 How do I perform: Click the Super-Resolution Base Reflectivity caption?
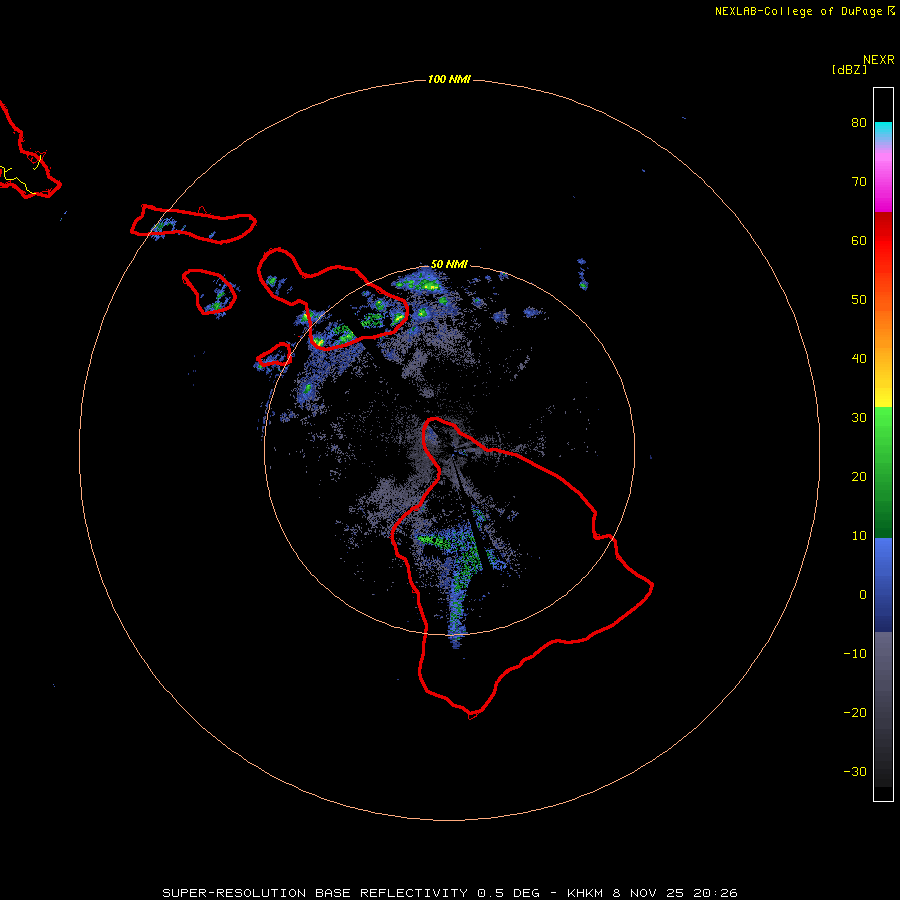point(449,893)
